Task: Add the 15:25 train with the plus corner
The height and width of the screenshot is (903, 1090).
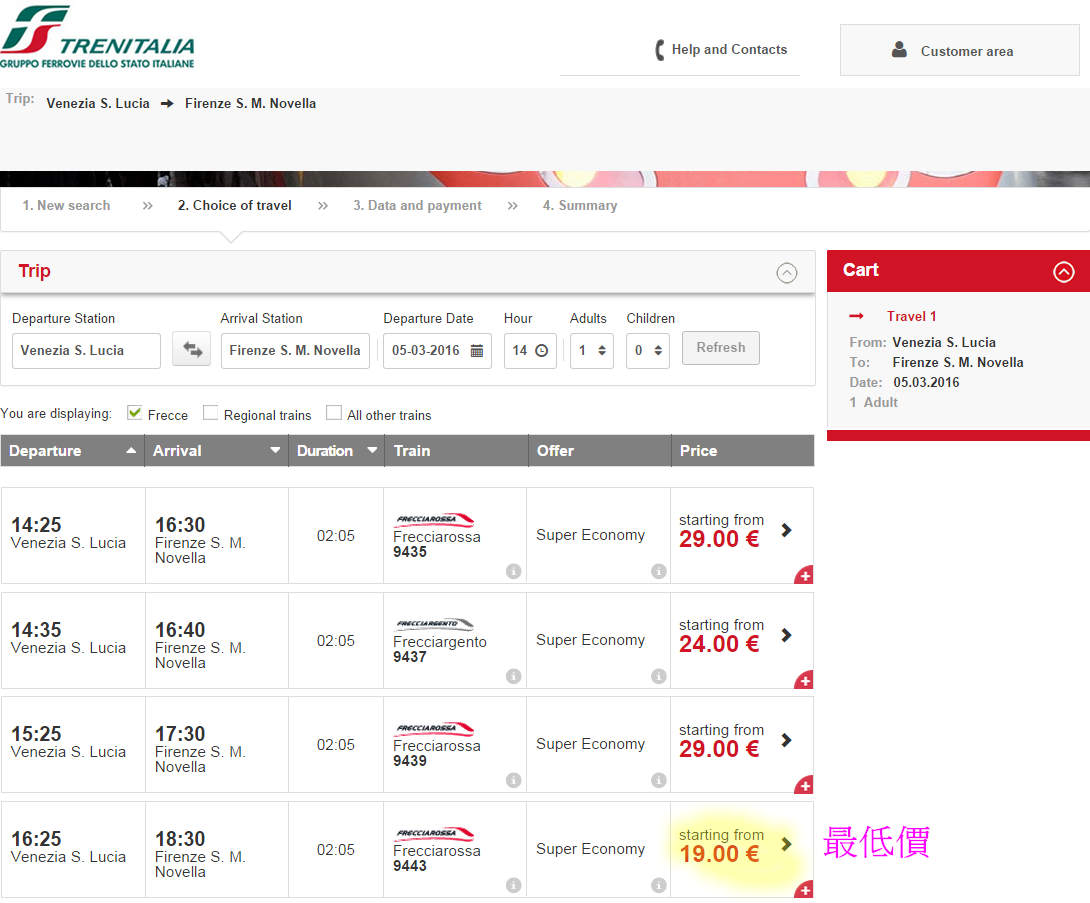Action: pyautogui.click(x=805, y=786)
